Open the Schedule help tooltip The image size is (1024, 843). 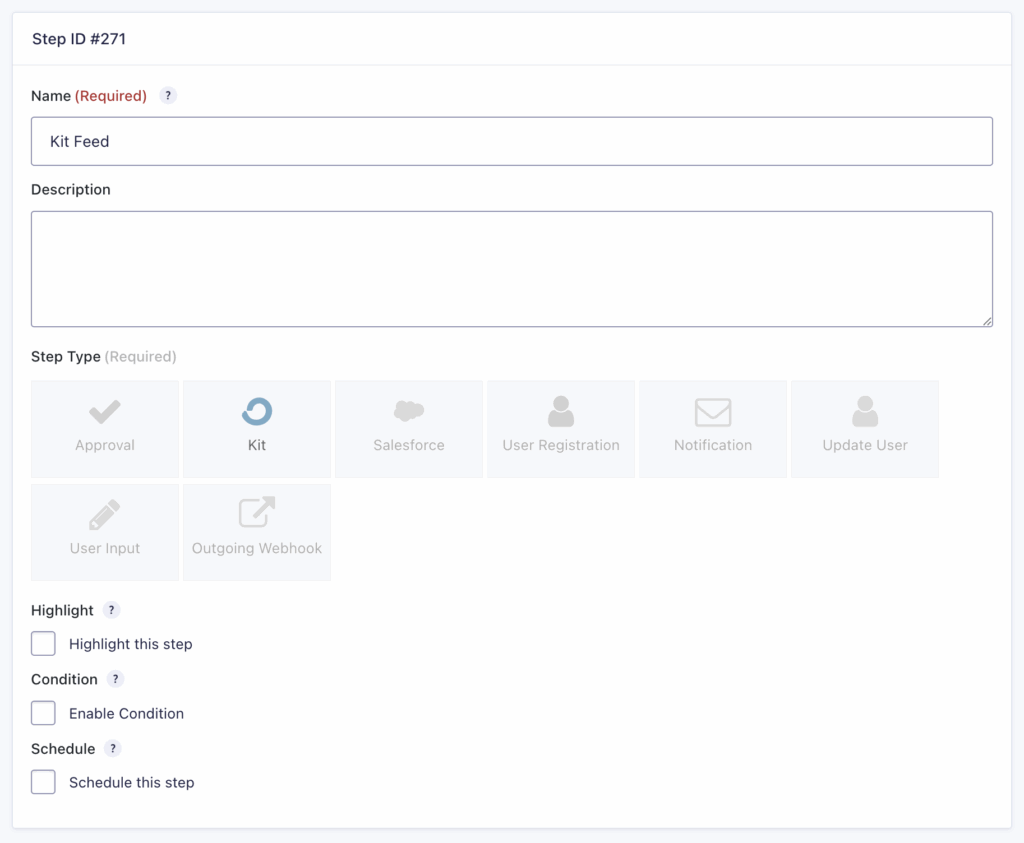[111, 748]
